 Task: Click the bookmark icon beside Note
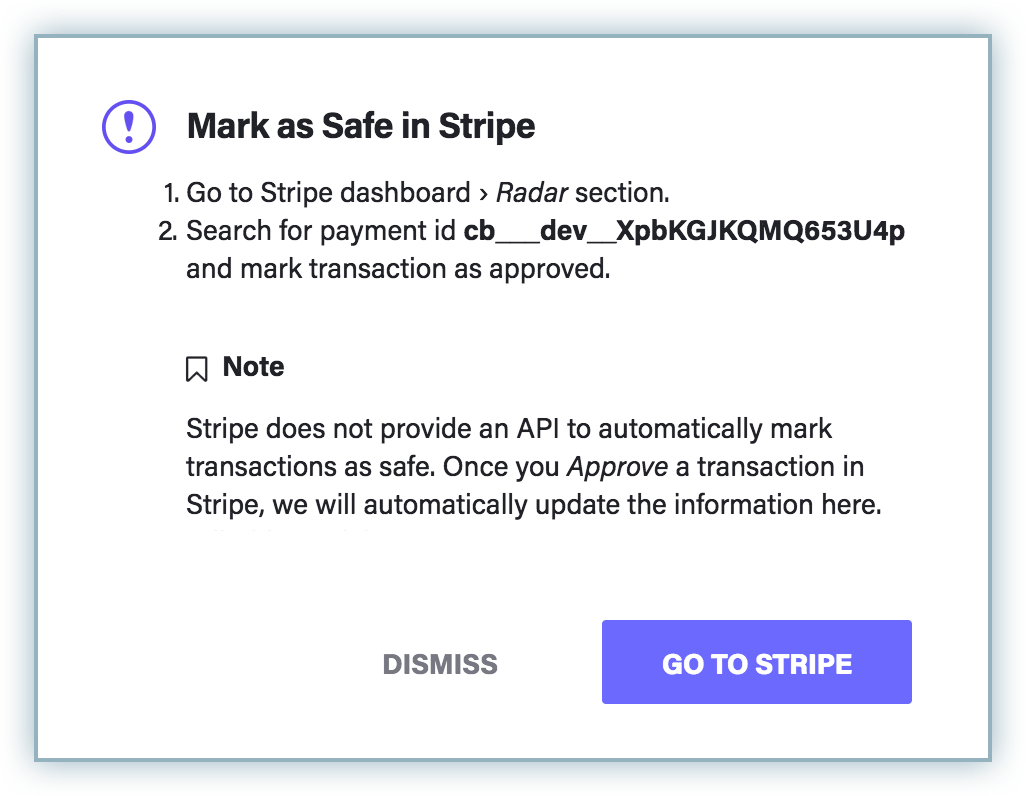tap(197, 369)
